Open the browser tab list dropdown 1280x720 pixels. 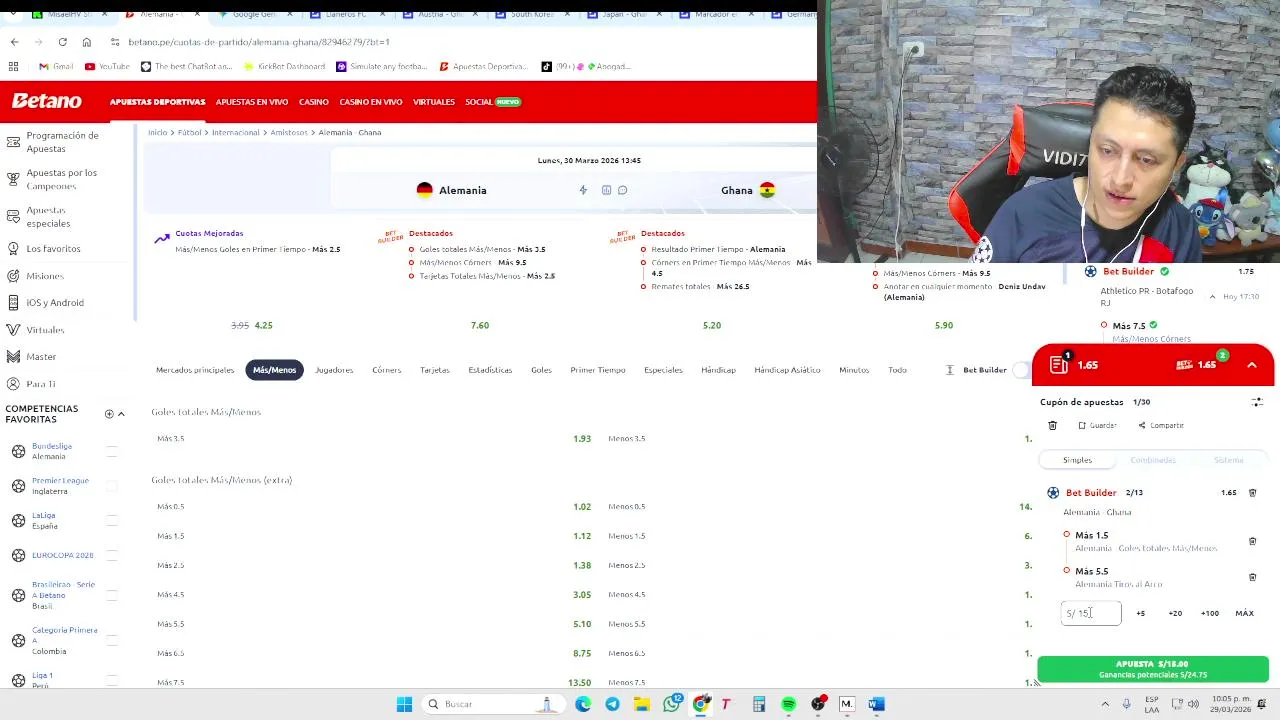point(14,15)
